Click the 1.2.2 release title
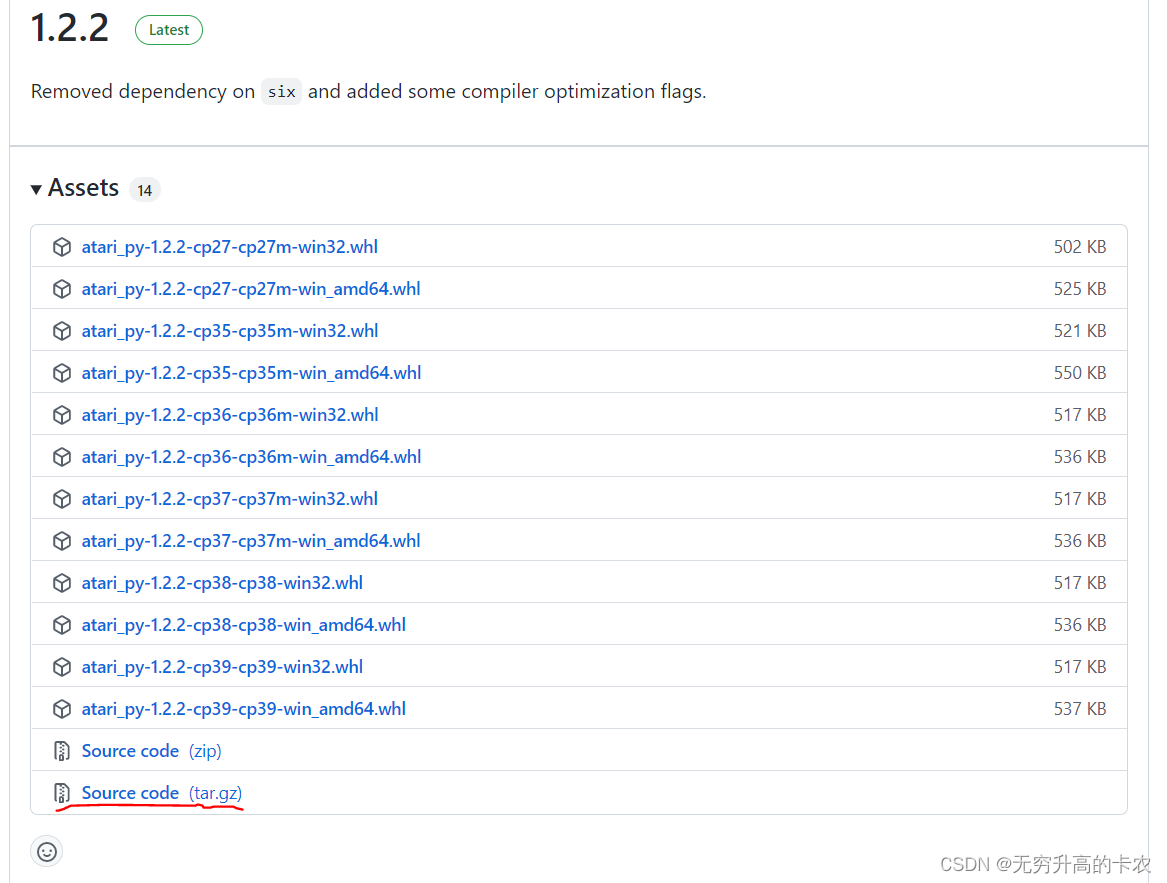The height and width of the screenshot is (883, 1167). [69, 28]
